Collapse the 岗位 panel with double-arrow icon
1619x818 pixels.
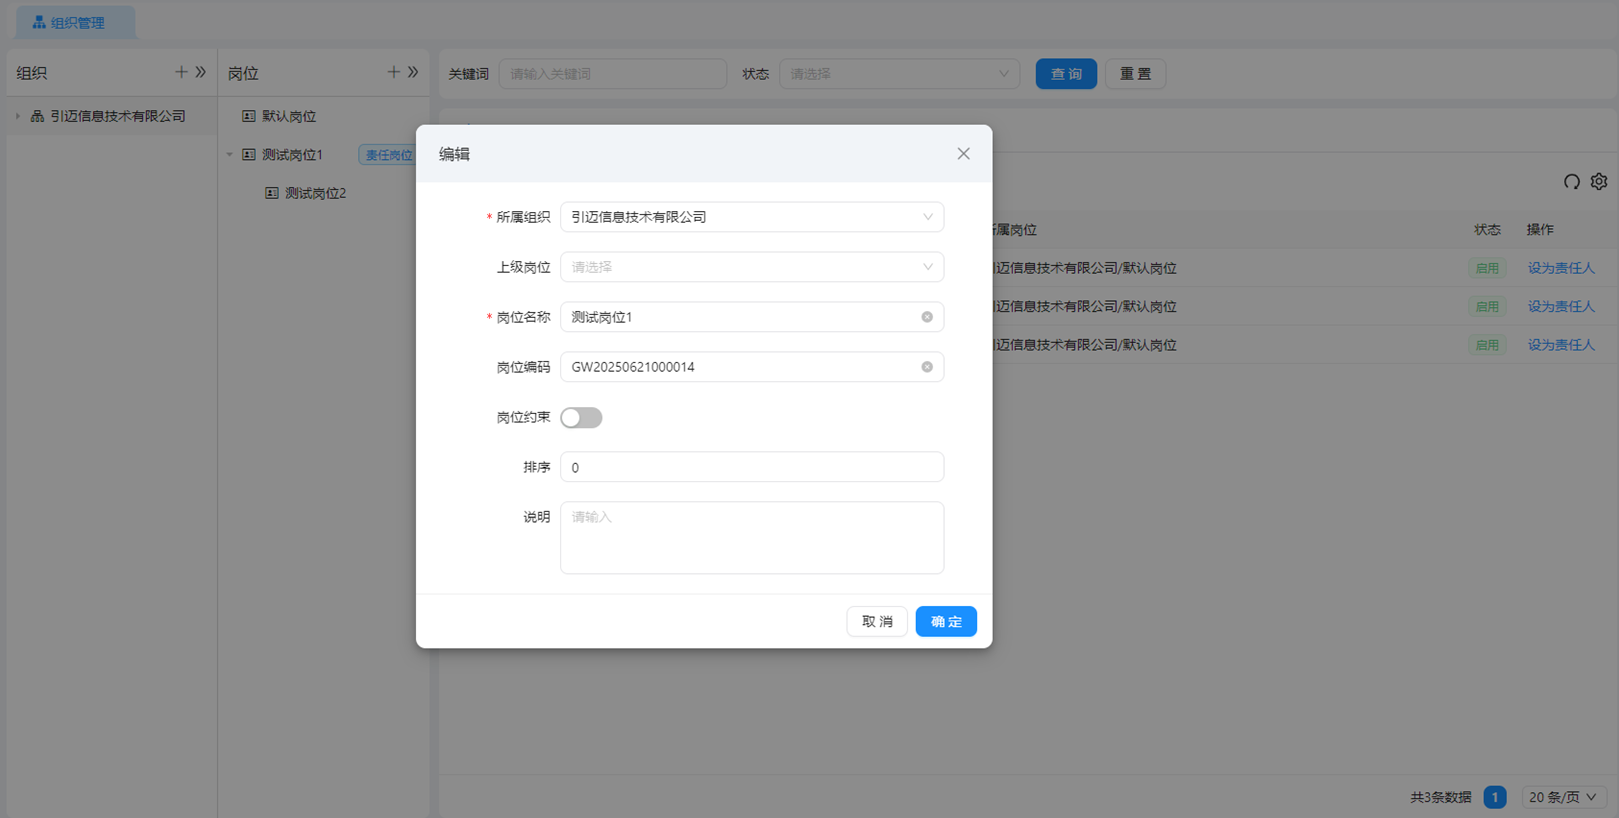(x=413, y=72)
